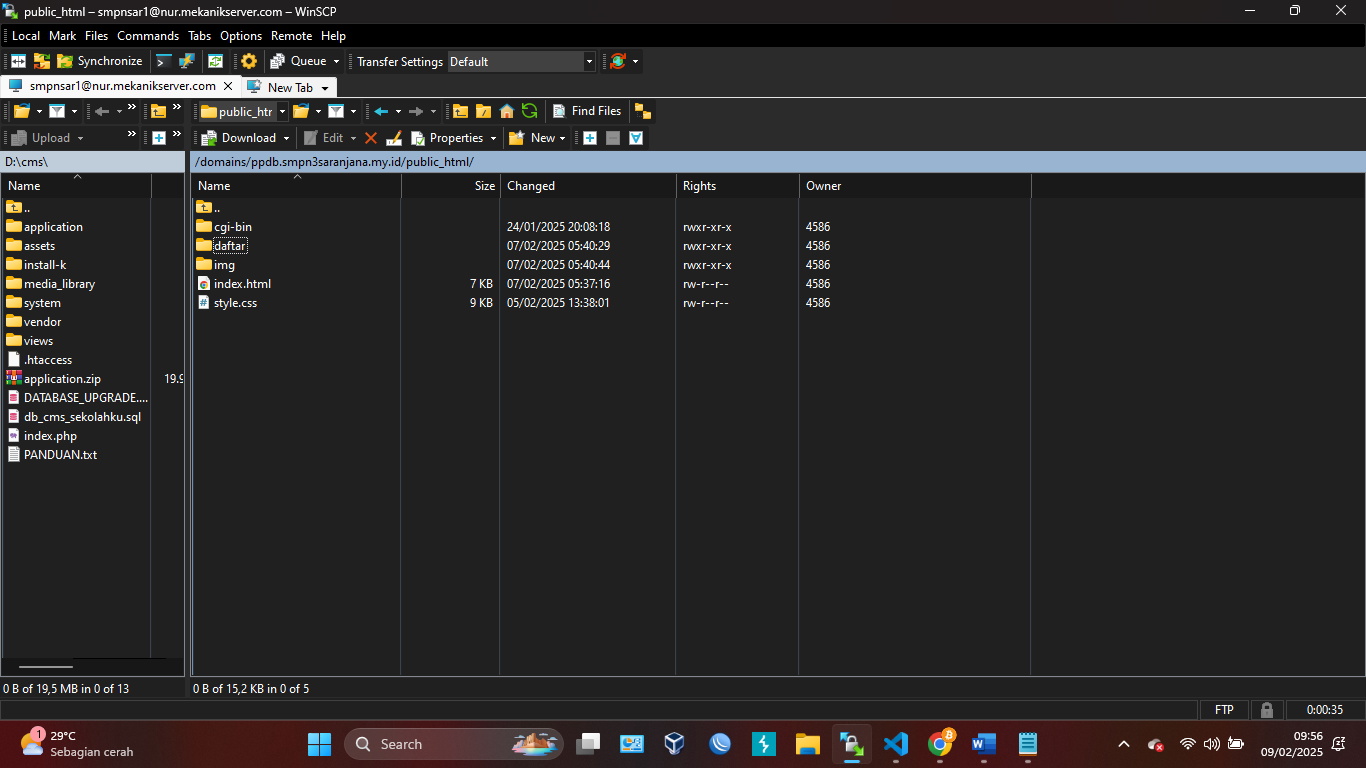Open Google Chrome from taskbar

(940, 744)
